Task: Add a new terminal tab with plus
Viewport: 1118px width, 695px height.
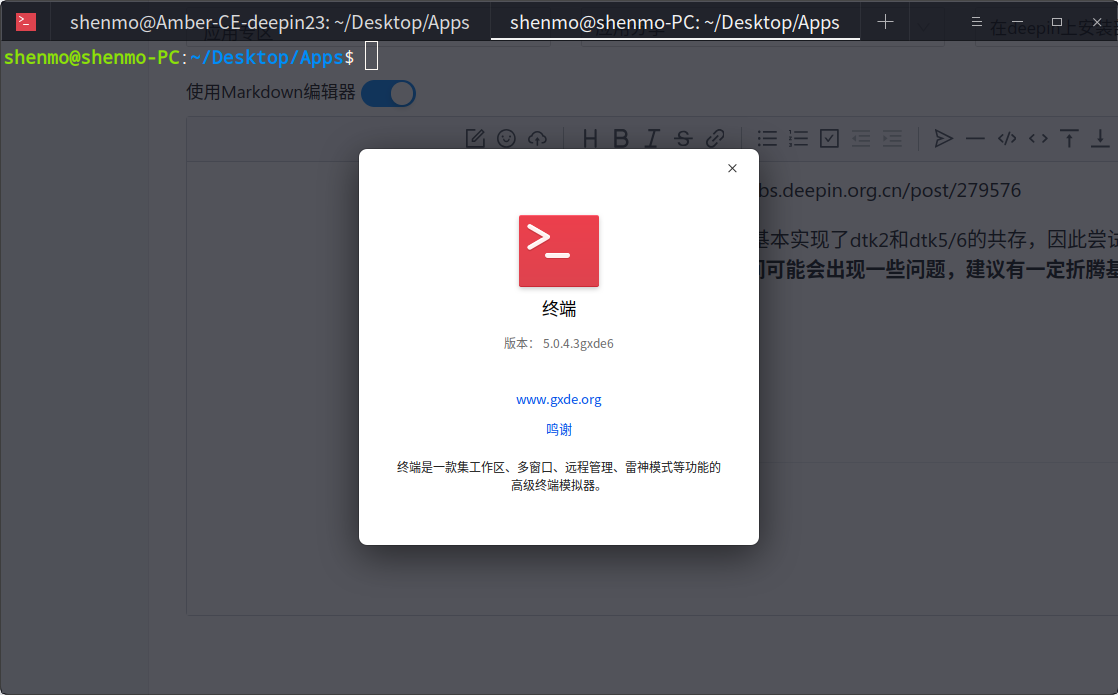Action: pos(885,22)
